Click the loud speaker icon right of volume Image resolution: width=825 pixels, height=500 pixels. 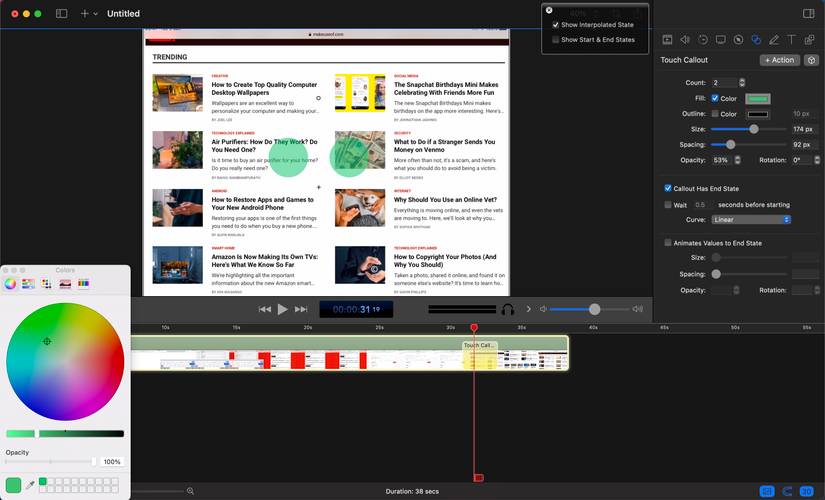[638, 309]
